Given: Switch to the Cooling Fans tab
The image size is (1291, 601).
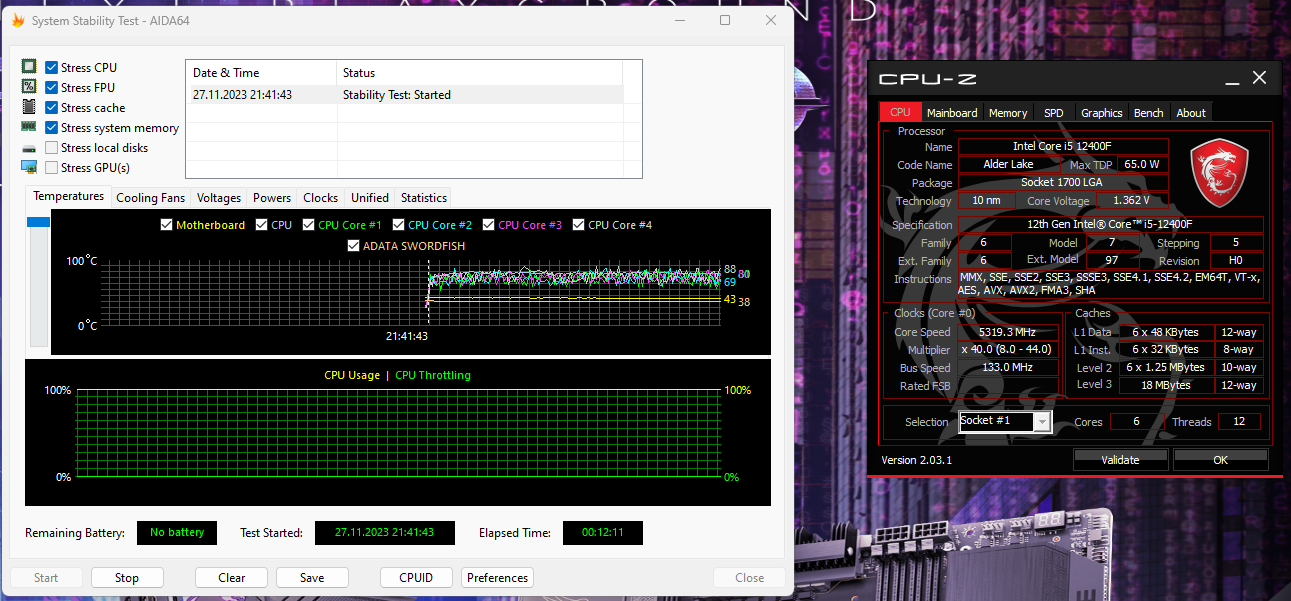Looking at the screenshot, I should click(x=150, y=198).
